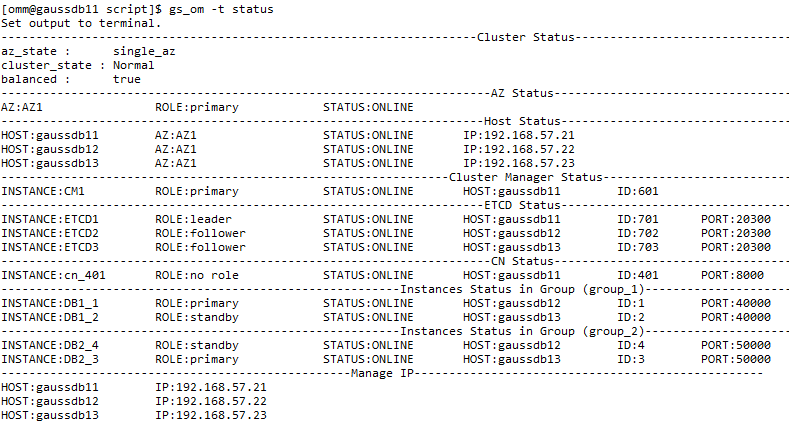Click ROLE:leader on the ETCD1 row

coord(193,219)
